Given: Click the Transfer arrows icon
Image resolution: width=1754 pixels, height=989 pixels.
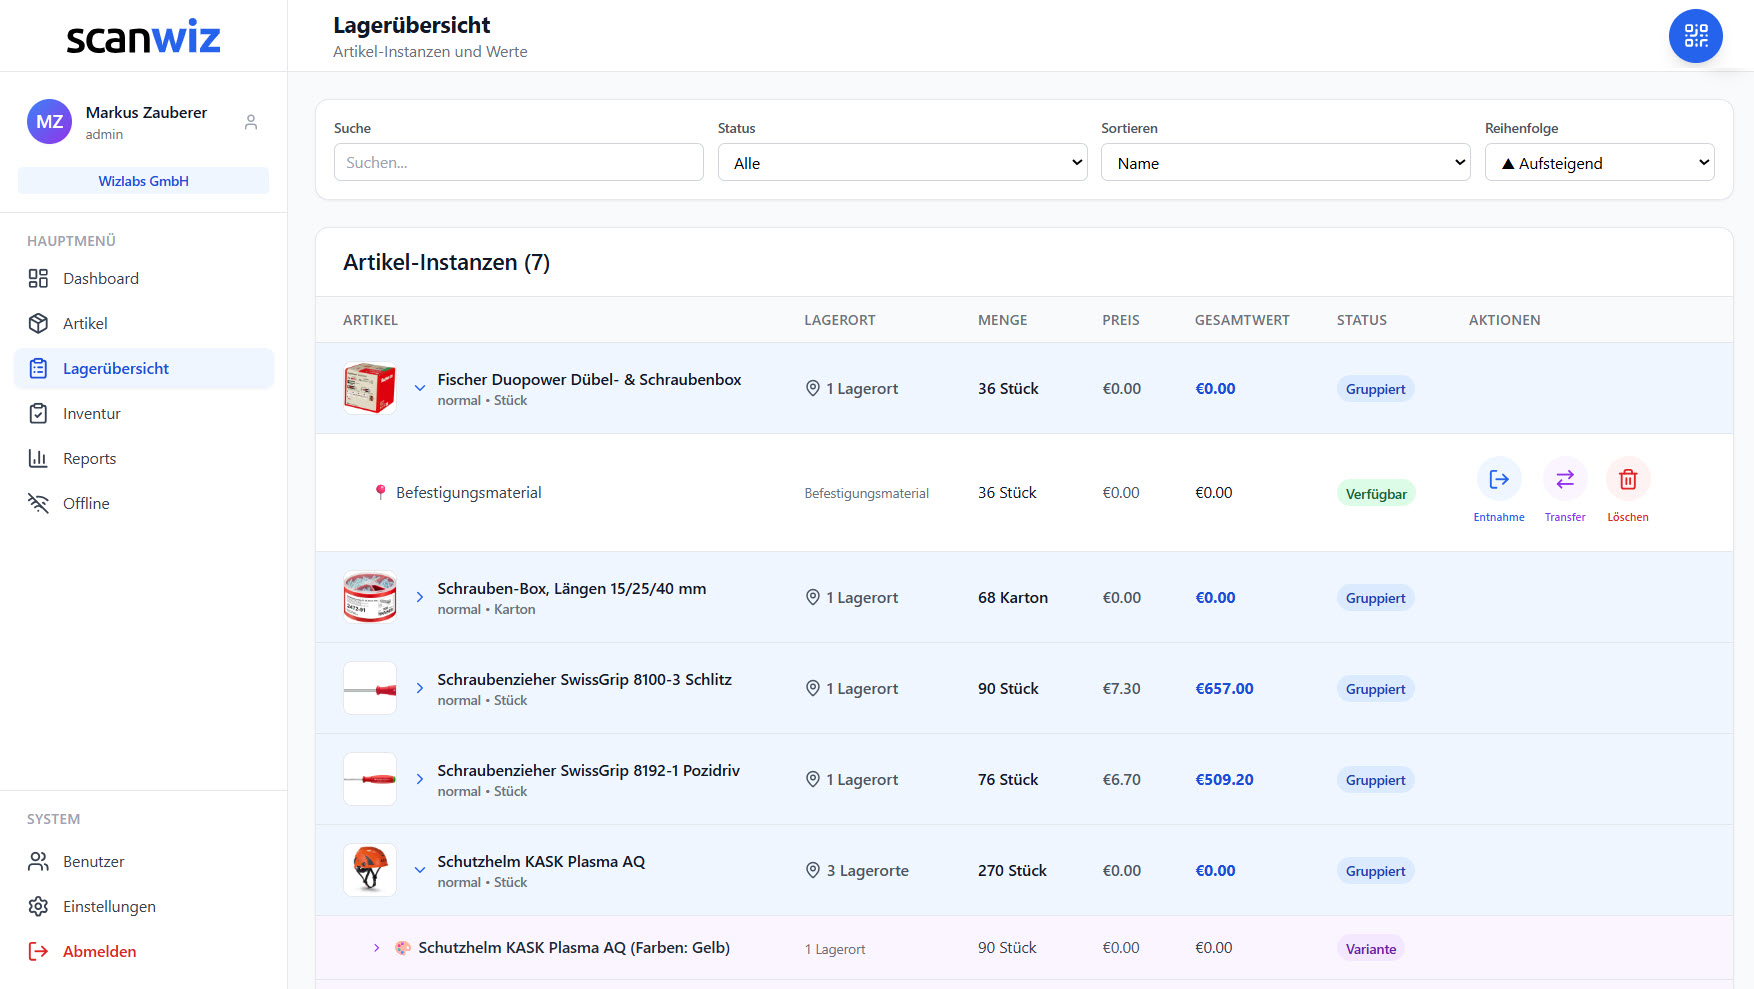Looking at the screenshot, I should click(x=1564, y=480).
